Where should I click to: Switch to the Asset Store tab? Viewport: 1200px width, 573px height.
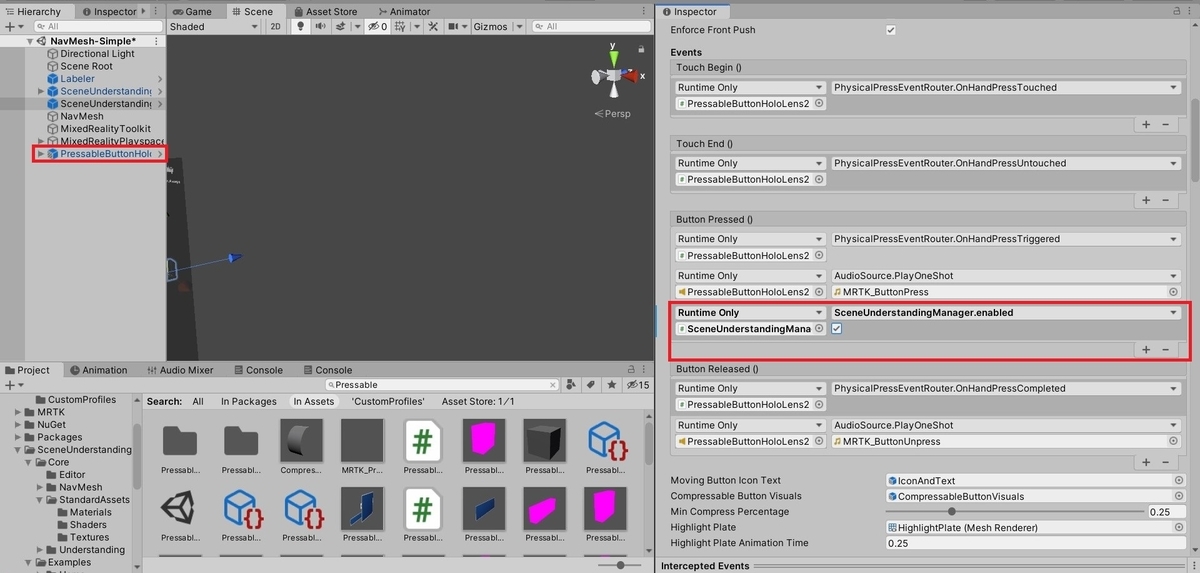click(325, 11)
